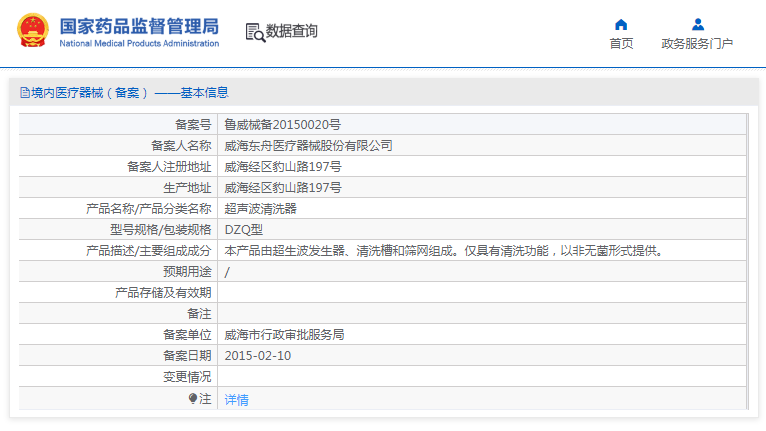Click the 备案日期 label
This screenshot has height=431, width=766.
click(x=187, y=356)
